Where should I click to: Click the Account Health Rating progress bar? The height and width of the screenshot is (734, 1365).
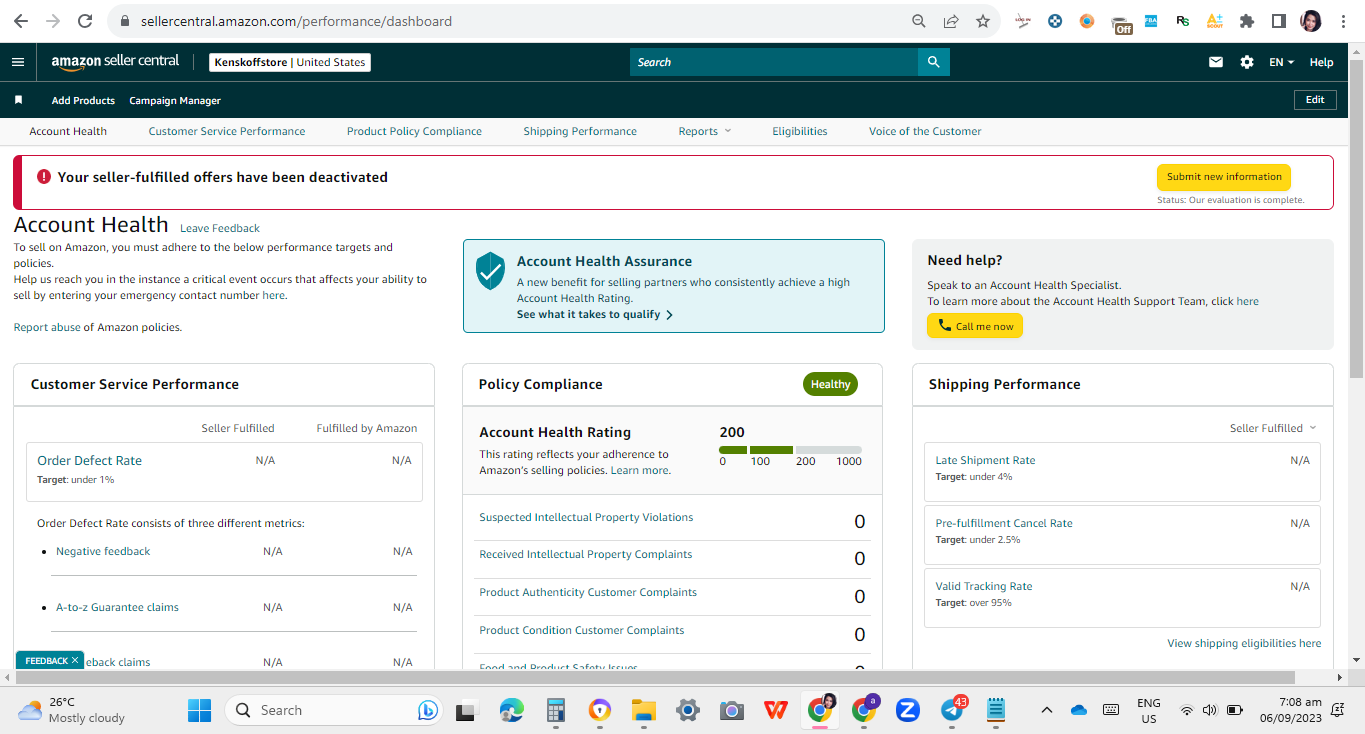[x=790, y=450]
